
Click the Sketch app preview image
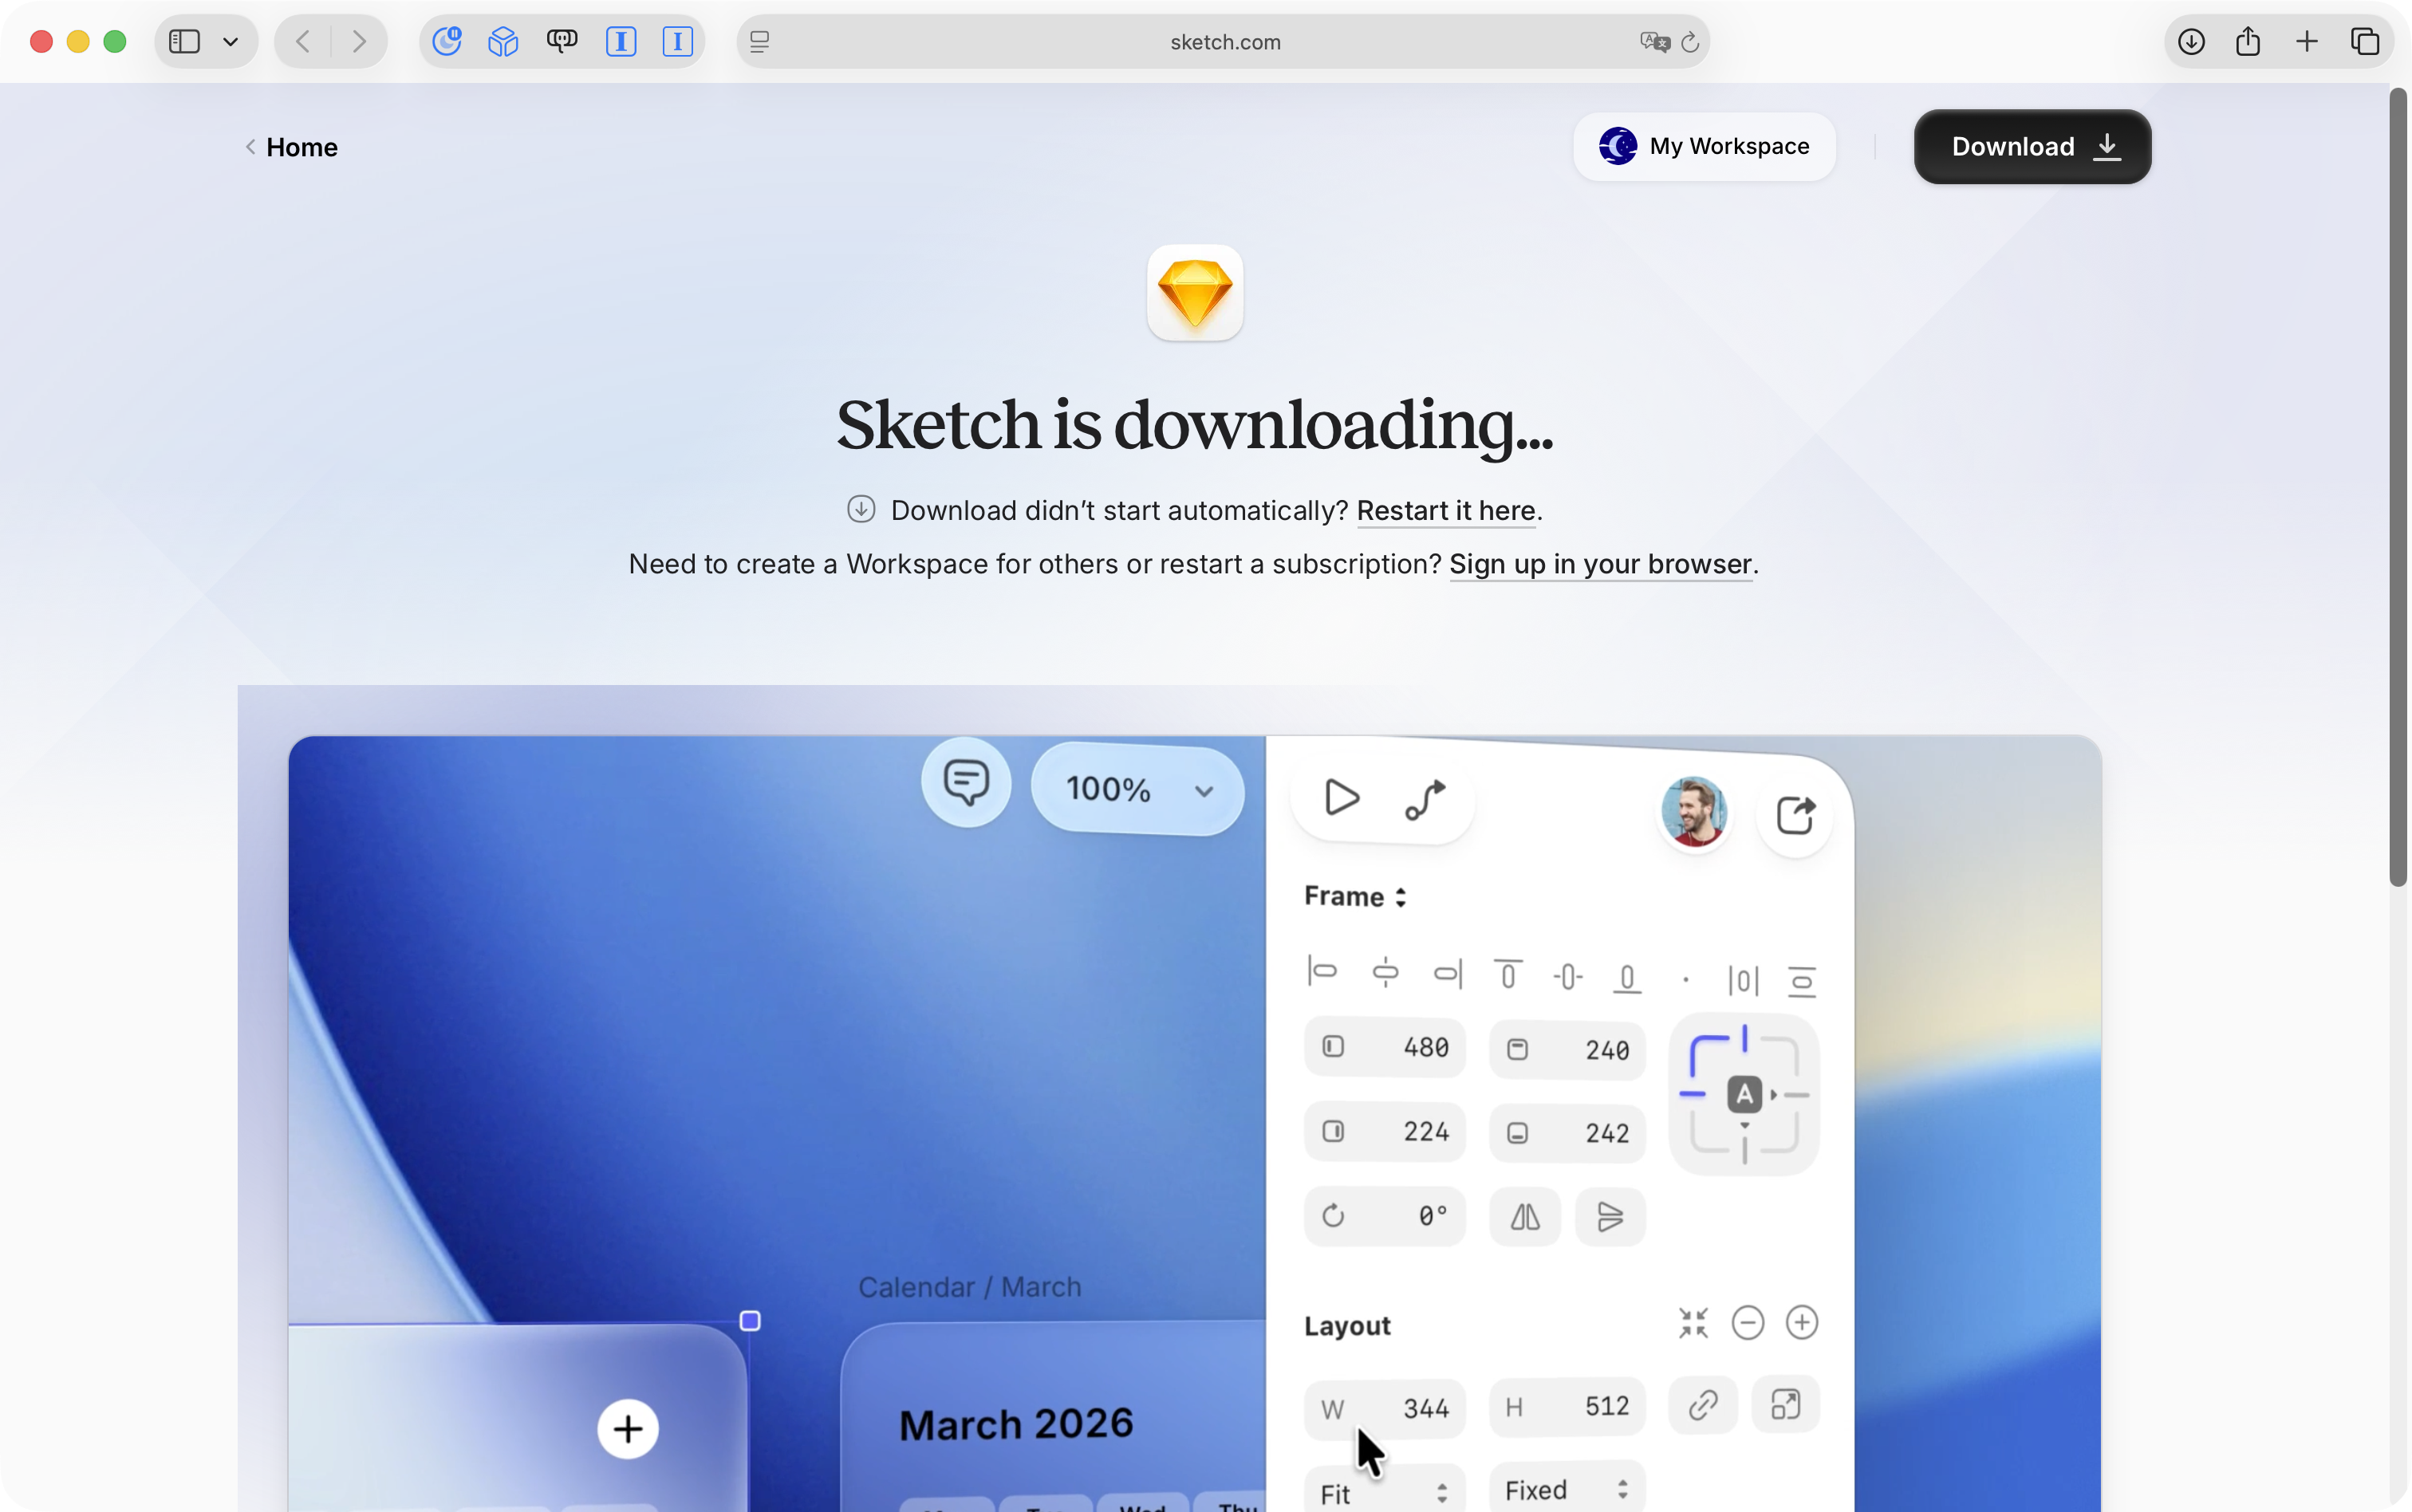coord(1170,1100)
